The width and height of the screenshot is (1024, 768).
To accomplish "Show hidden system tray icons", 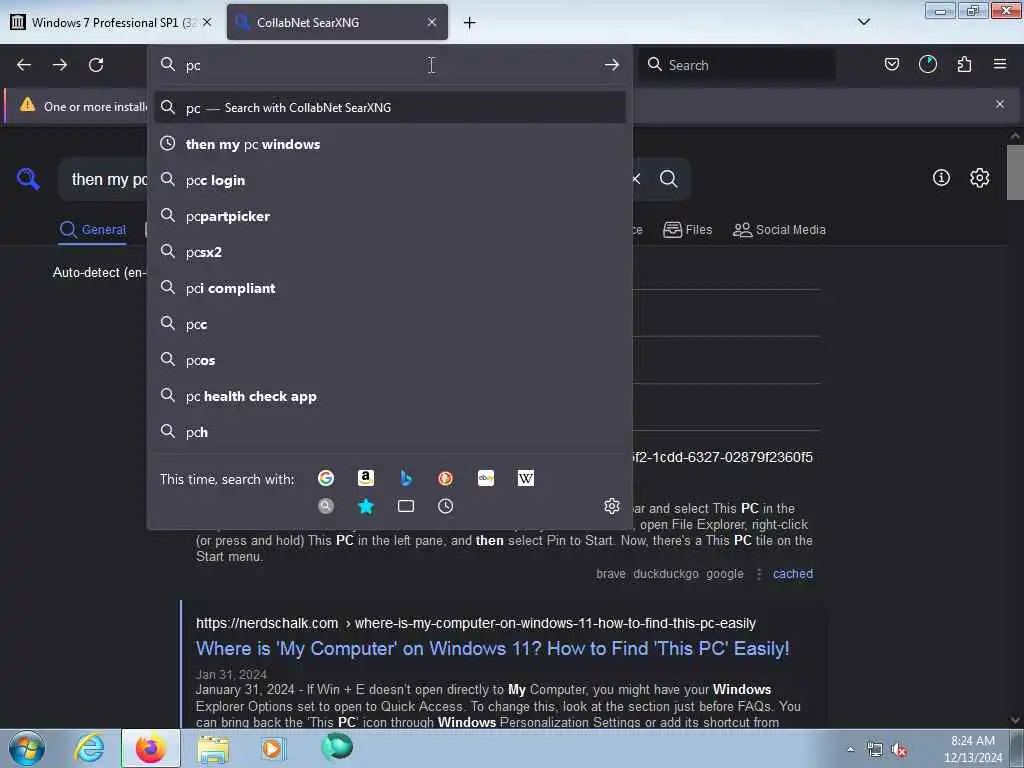I will [x=850, y=750].
